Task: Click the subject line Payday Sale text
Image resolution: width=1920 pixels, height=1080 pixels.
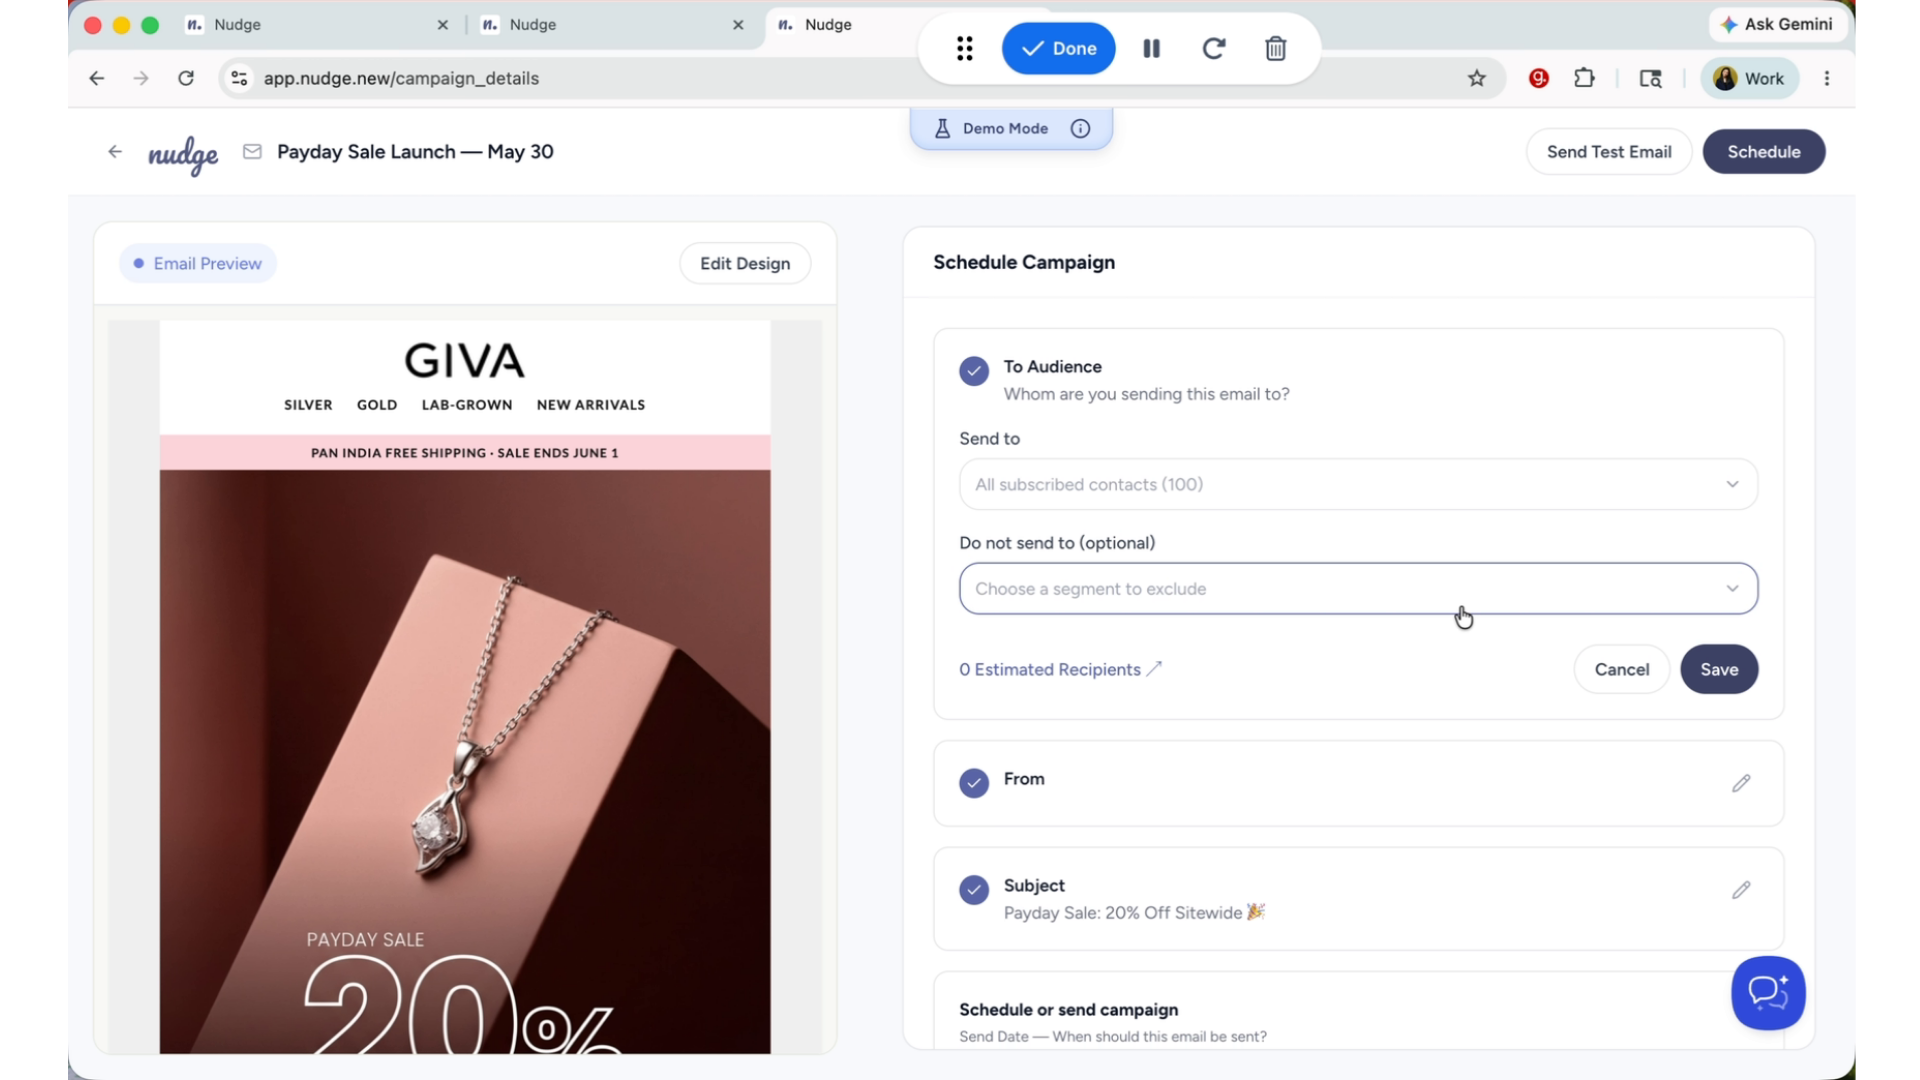Action: pyautogui.click(x=1134, y=912)
